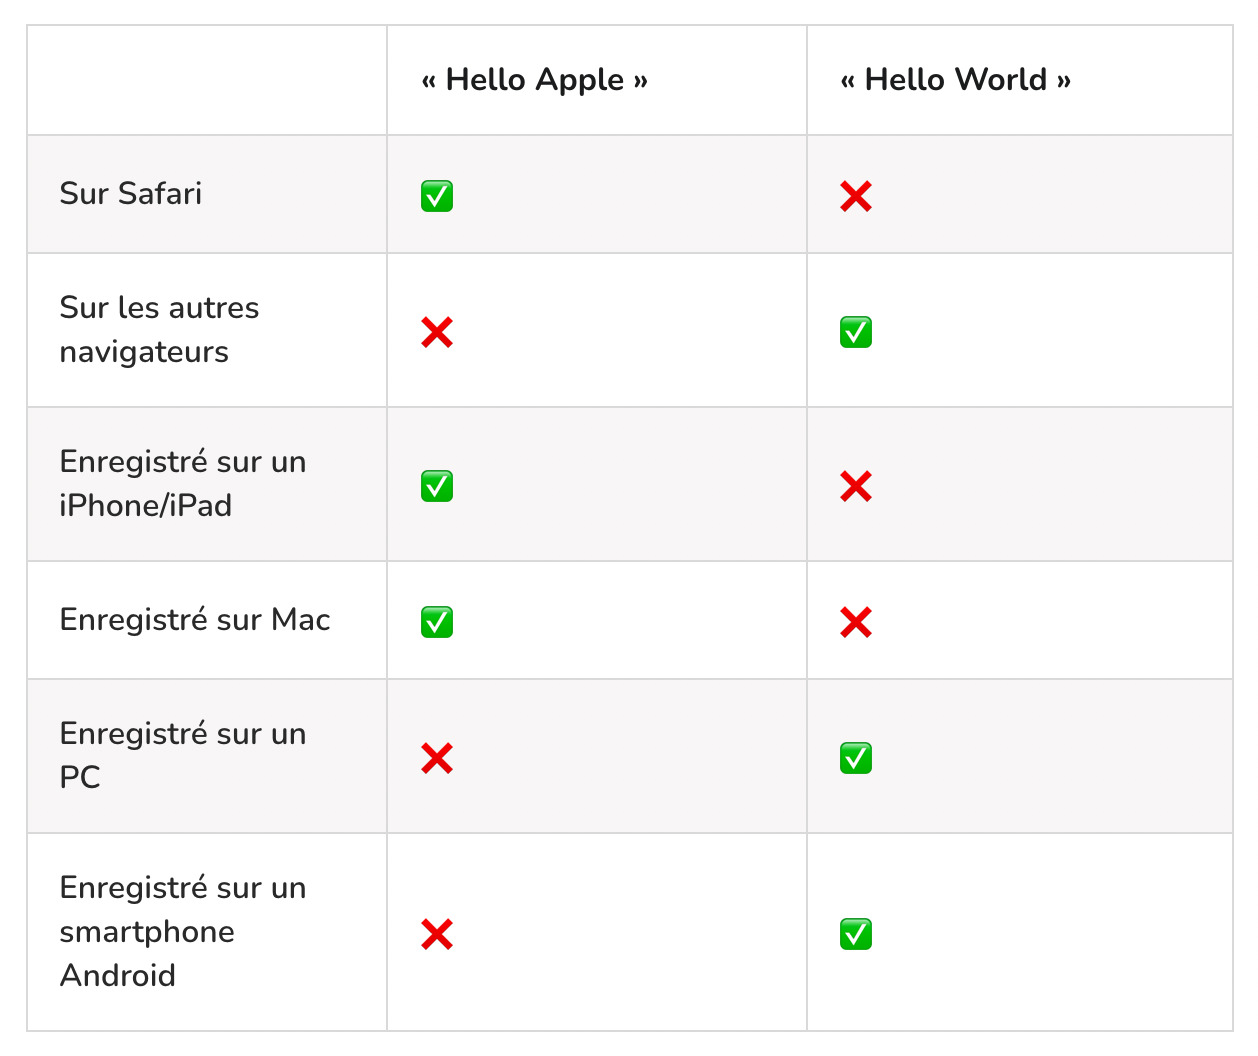The width and height of the screenshot is (1258, 1056).
Task: Click red cross for PC under Hello Apple
Action: click(x=437, y=758)
